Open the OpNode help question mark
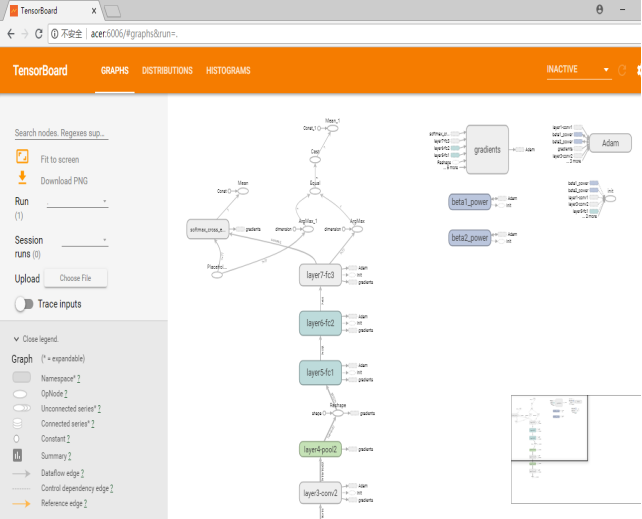 (66, 394)
